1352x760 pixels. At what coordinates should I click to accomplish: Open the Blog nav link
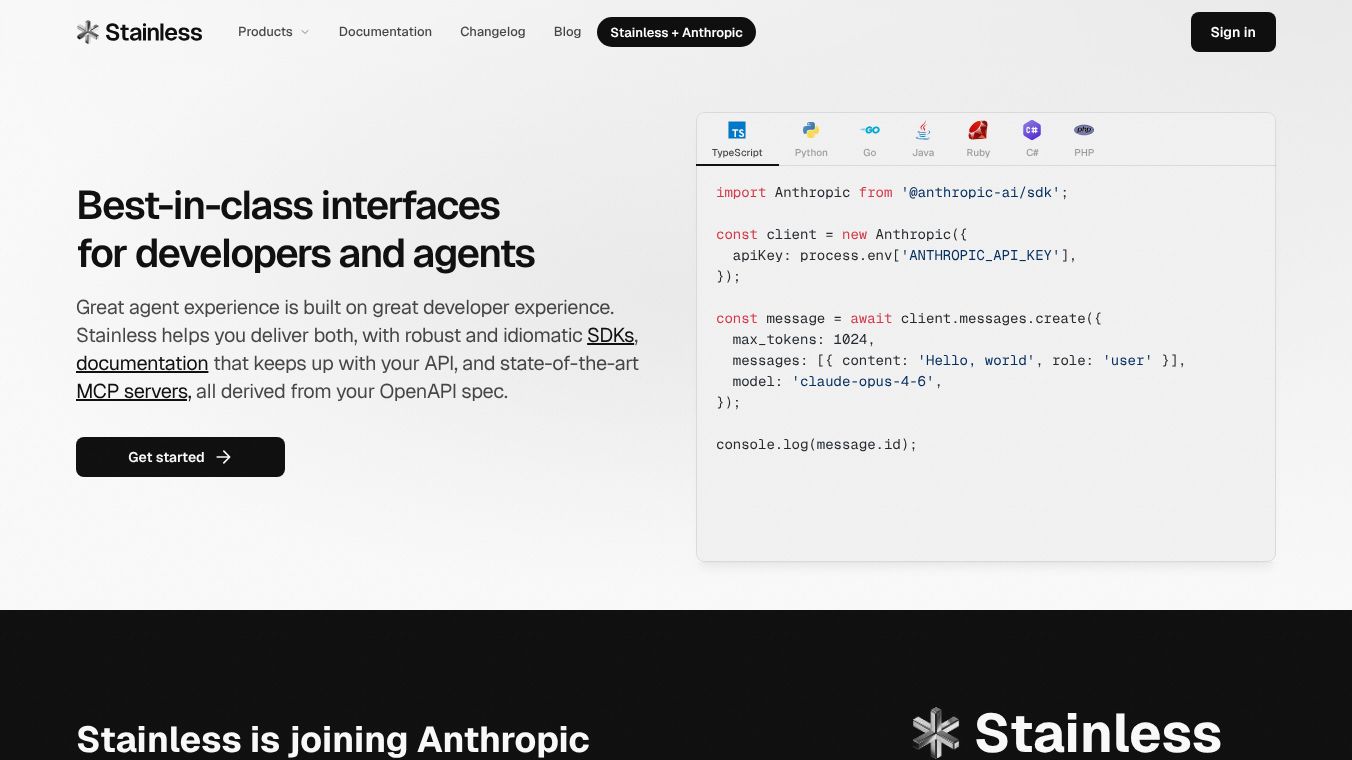567,32
